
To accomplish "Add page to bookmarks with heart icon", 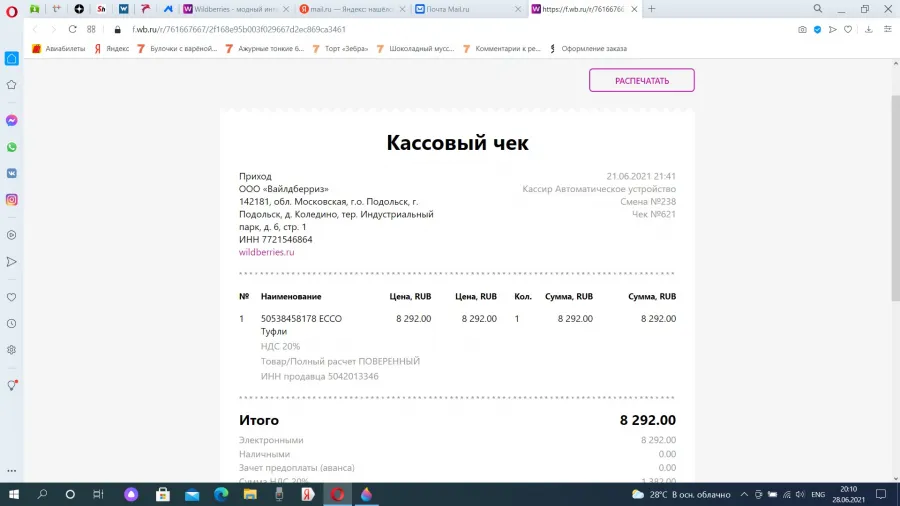I will point(848,29).
